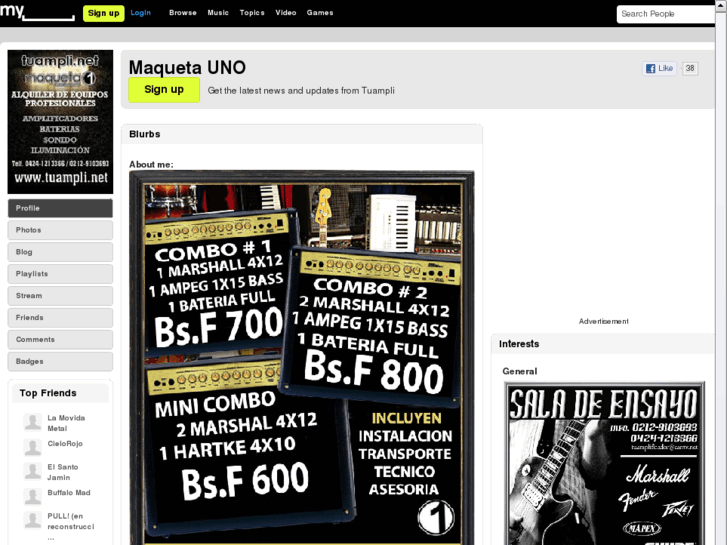This screenshot has width=727, height=545.
Task: Click La Movida Metal friend name
Action: tap(66, 423)
